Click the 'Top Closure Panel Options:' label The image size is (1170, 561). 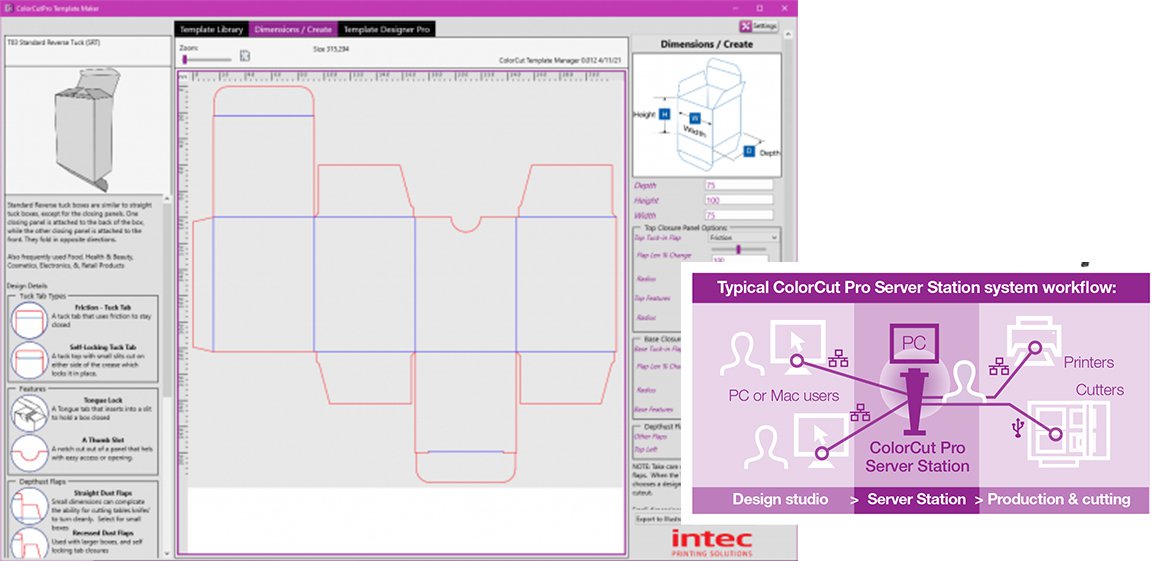(x=684, y=227)
